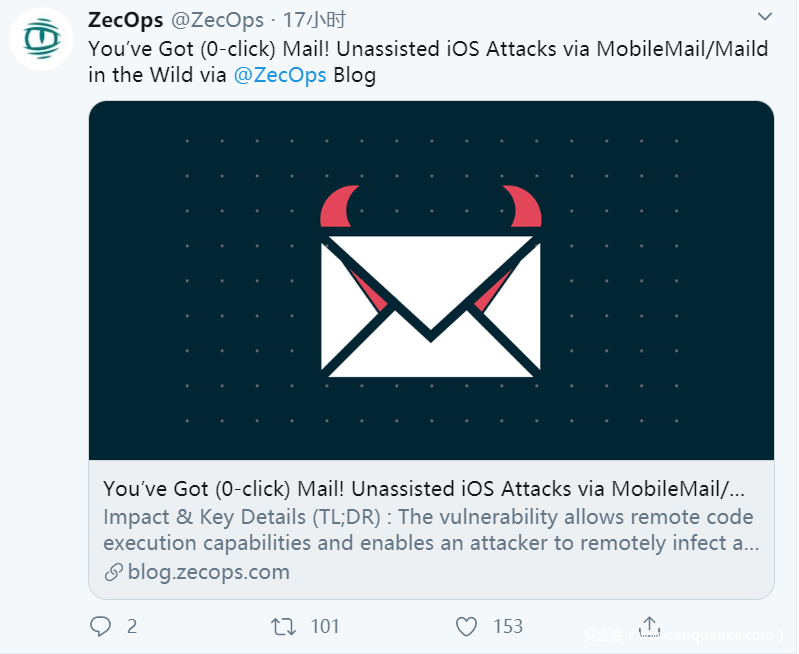The image size is (799, 654).
Task: Click the reply speech bubble icon
Action: coord(101,627)
